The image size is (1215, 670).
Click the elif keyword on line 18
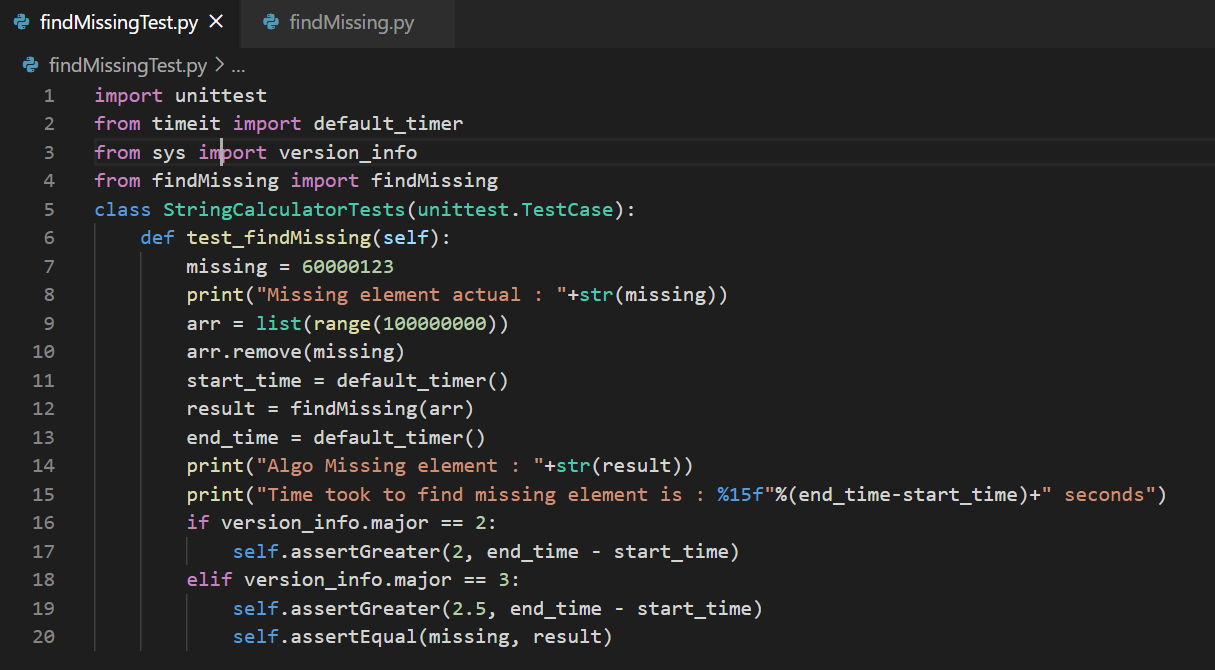tap(207, 578)
